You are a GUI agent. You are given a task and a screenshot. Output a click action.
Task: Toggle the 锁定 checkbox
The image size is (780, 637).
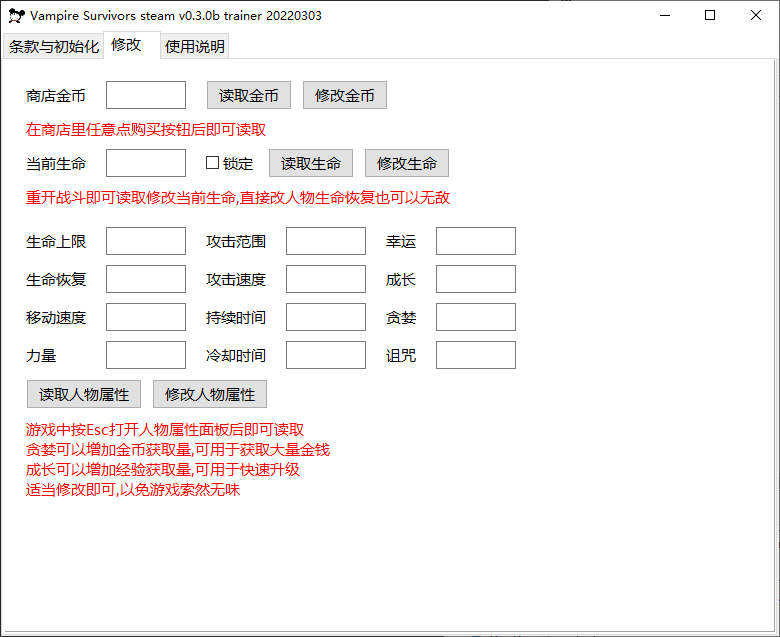212,163
